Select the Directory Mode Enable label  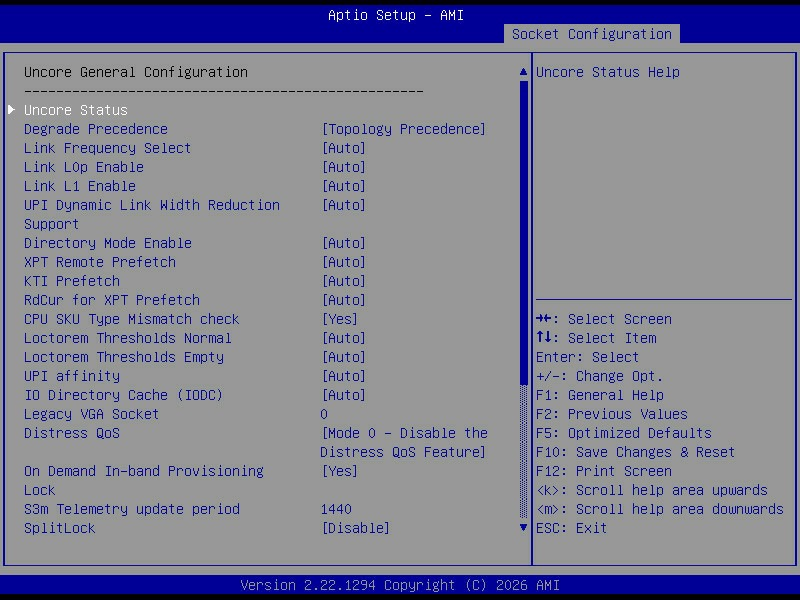pyautogui.click(x=108, y=243)
